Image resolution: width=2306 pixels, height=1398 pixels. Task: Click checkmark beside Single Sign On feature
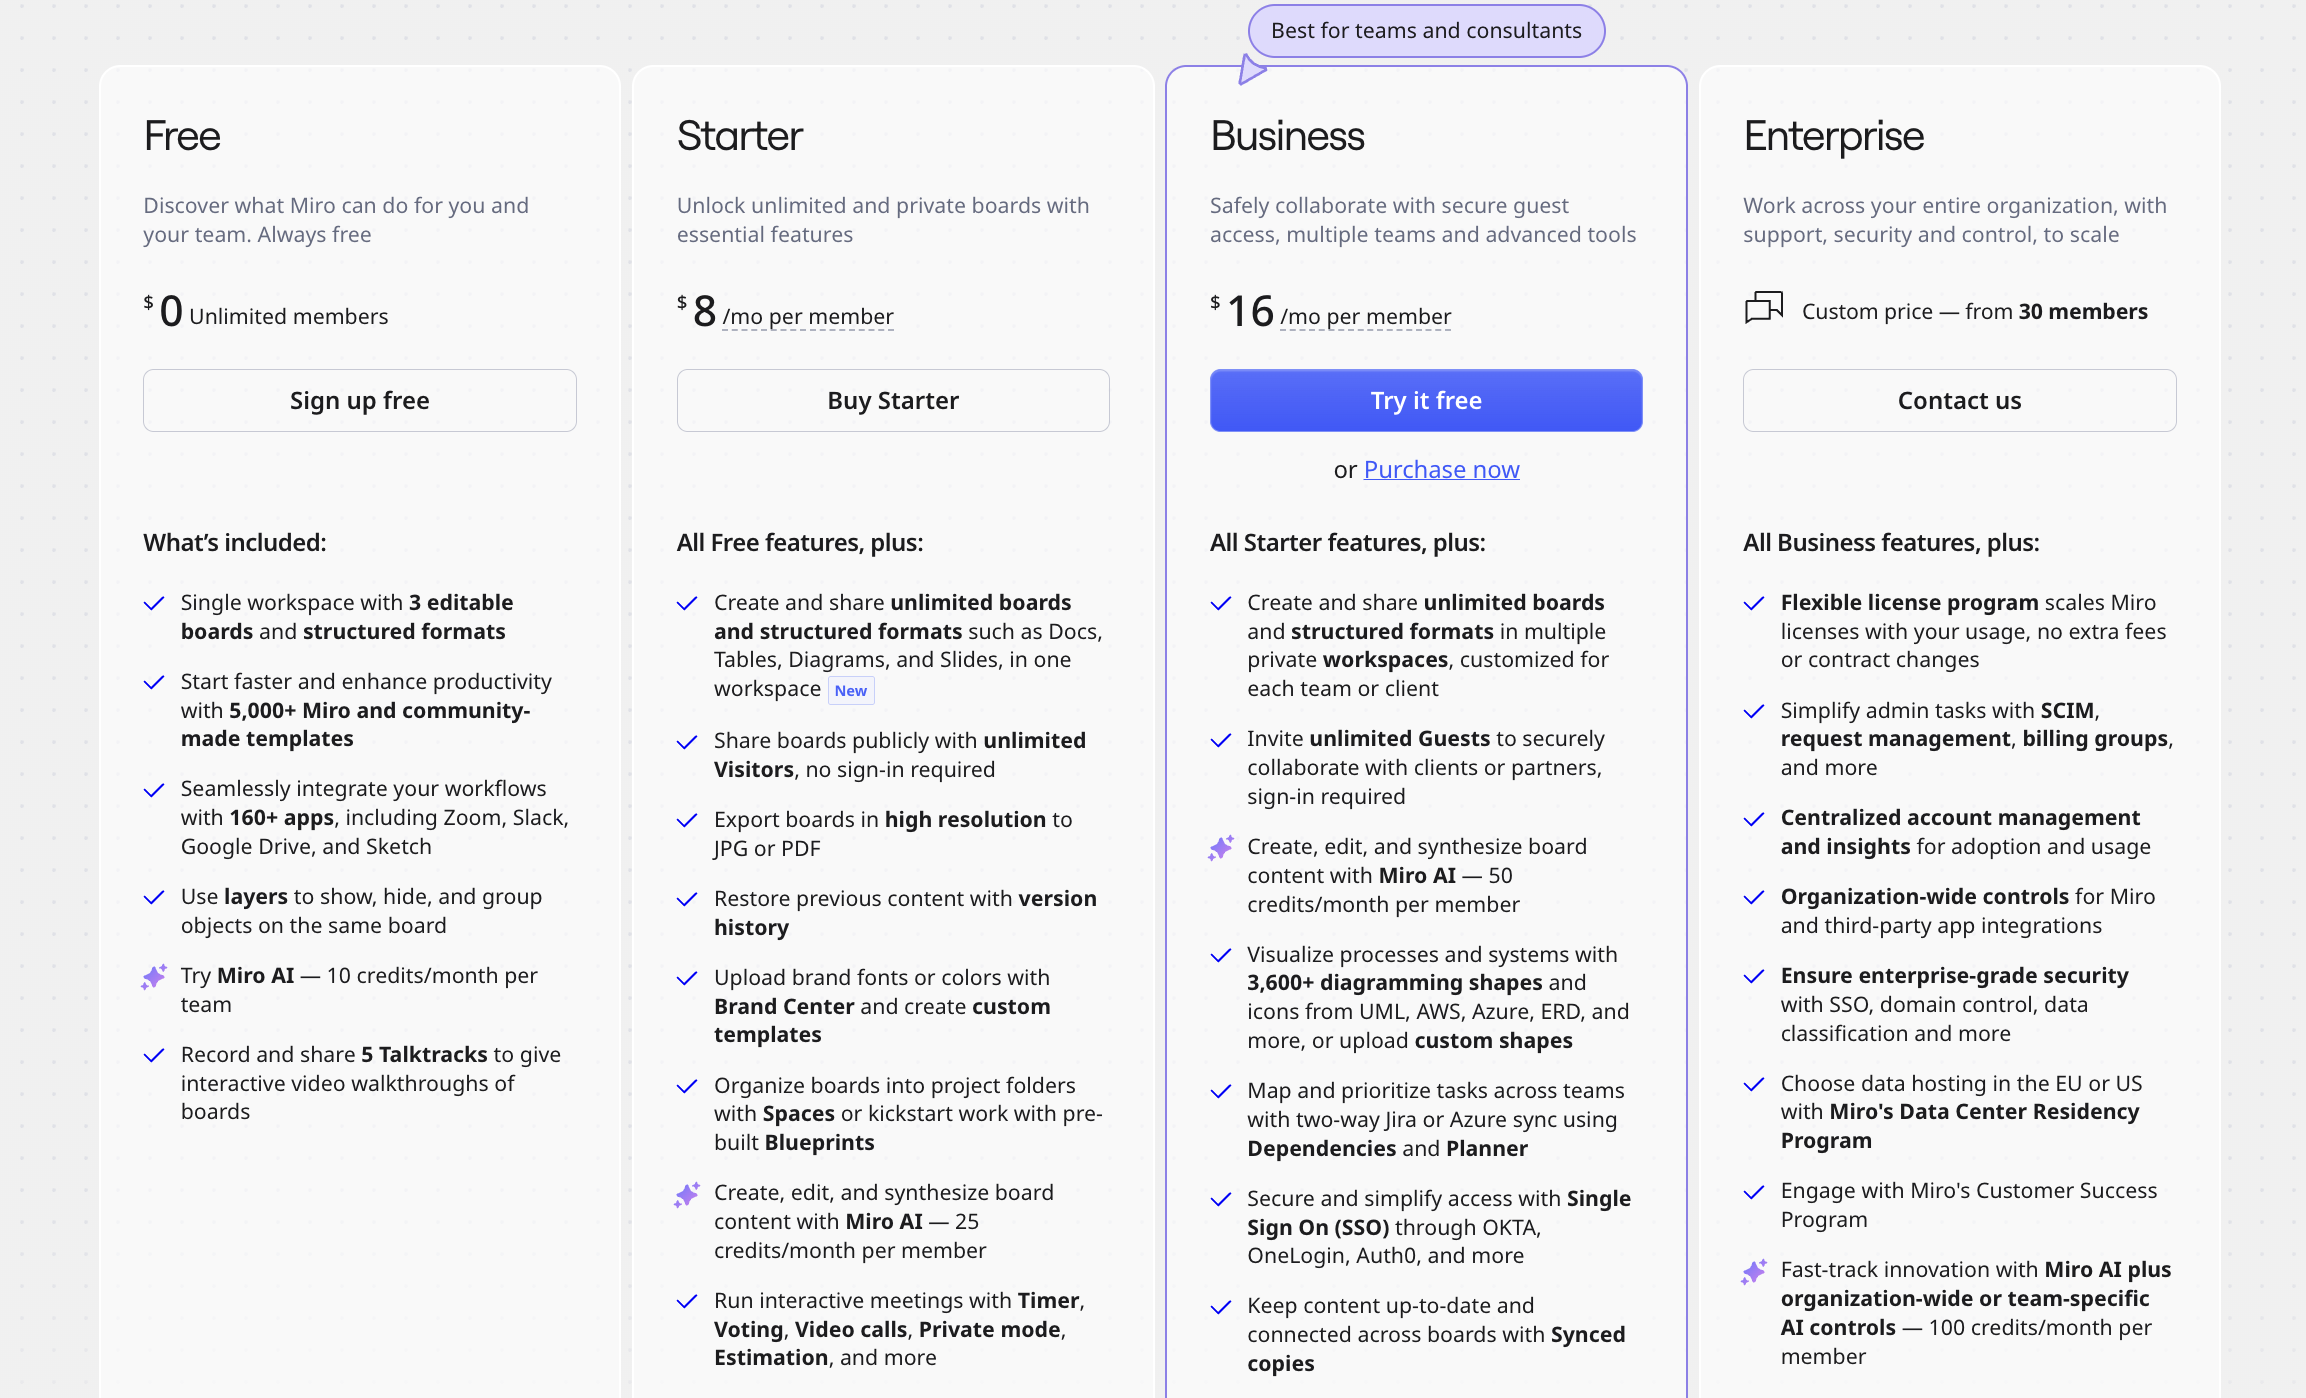[1221, 1199]
